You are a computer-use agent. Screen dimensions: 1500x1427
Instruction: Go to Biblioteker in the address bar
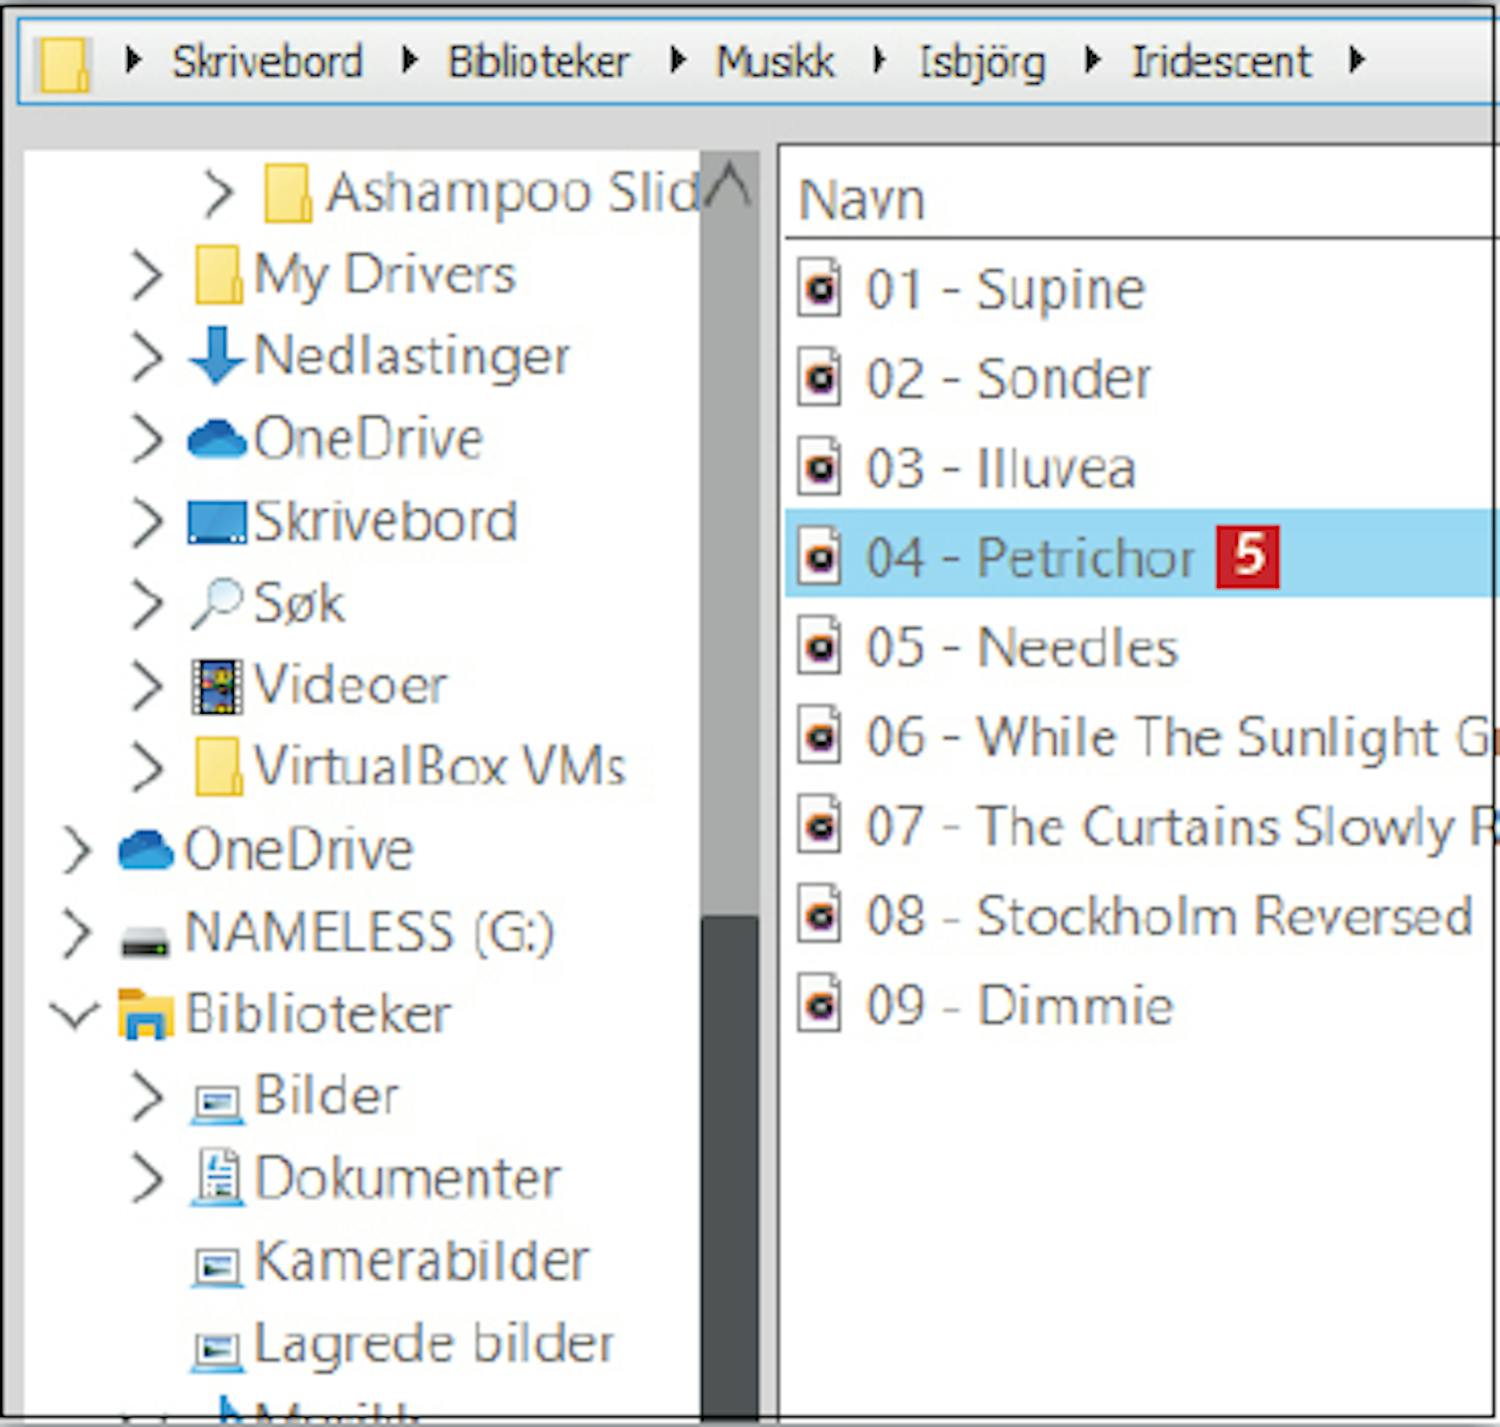tap(538, 62)
